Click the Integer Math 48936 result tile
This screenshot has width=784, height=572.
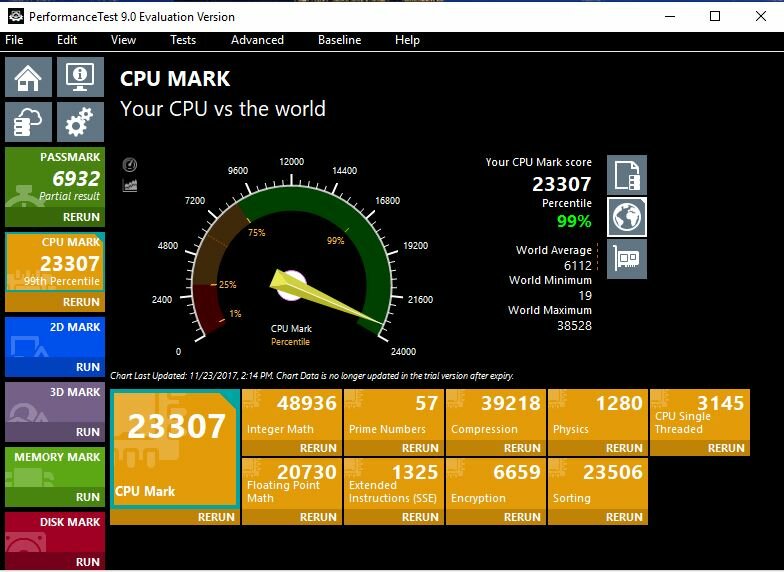[x=292, y=415]
